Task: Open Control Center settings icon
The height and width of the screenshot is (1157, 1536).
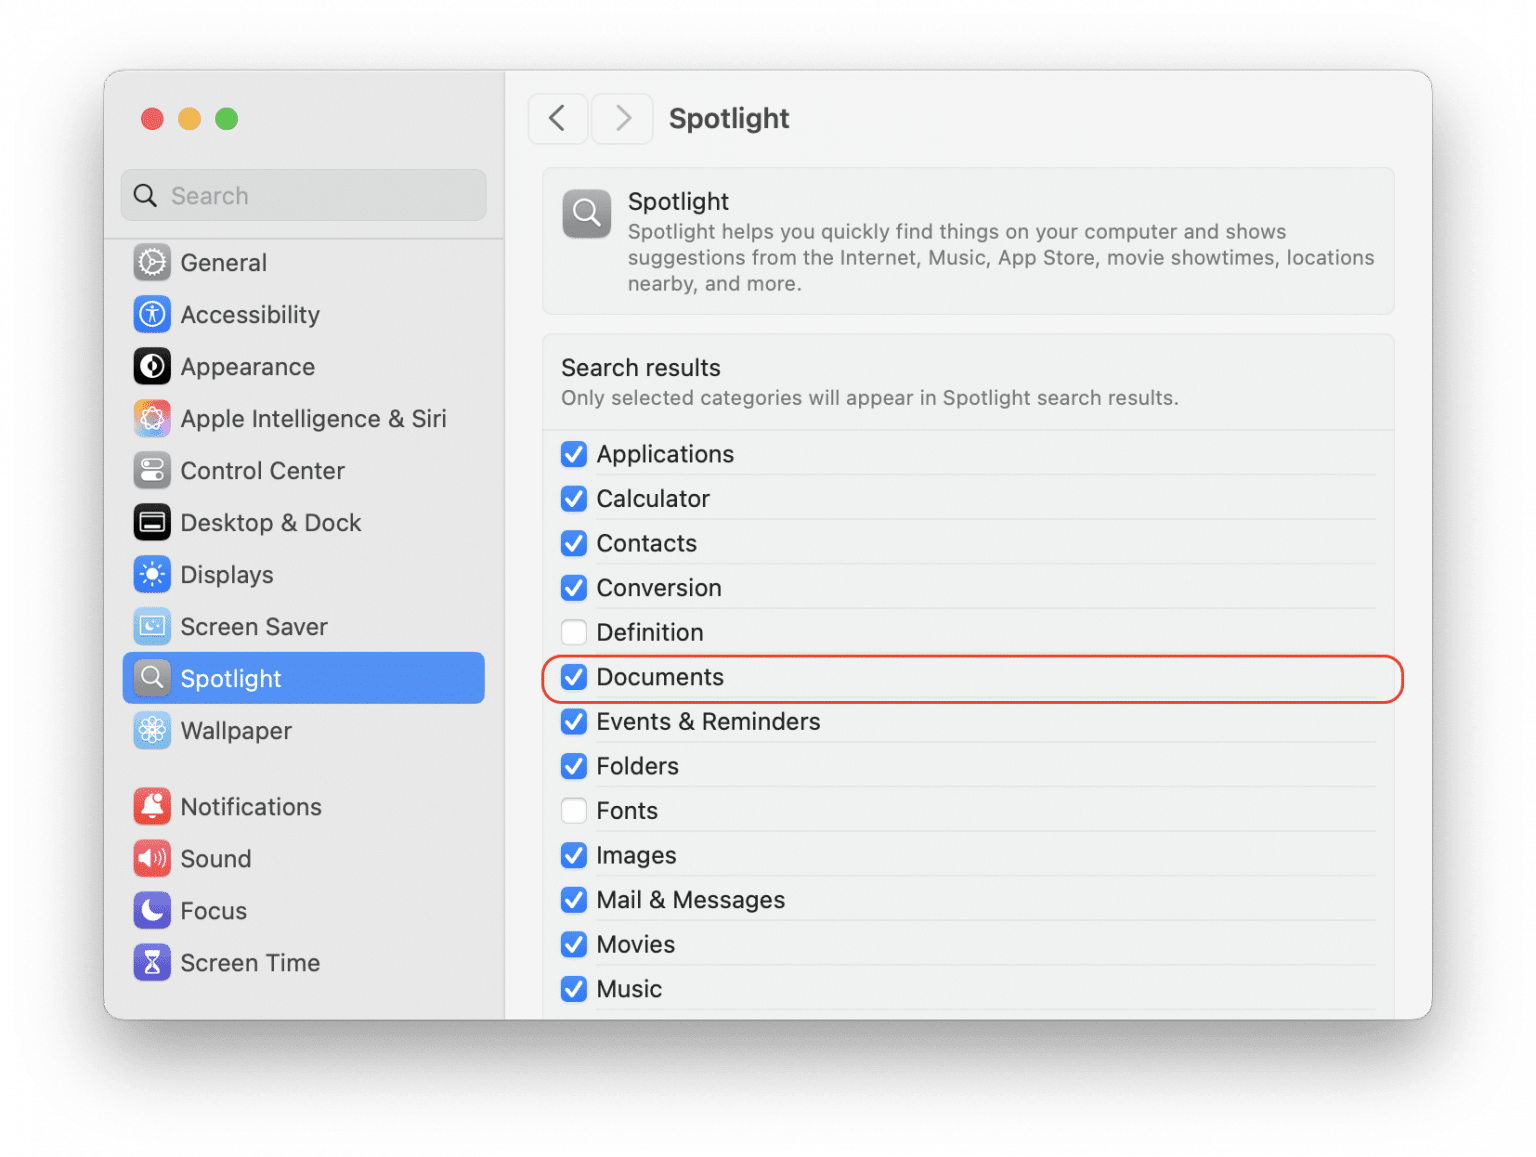Action: pyautogui.click(x=152, y=470)
